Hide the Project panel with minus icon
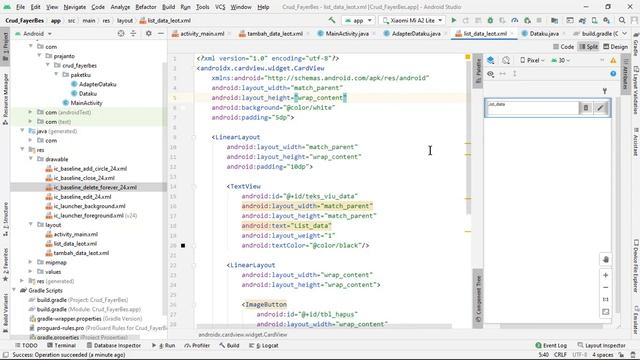The image size is (640, 360). [x=161, y=33]
